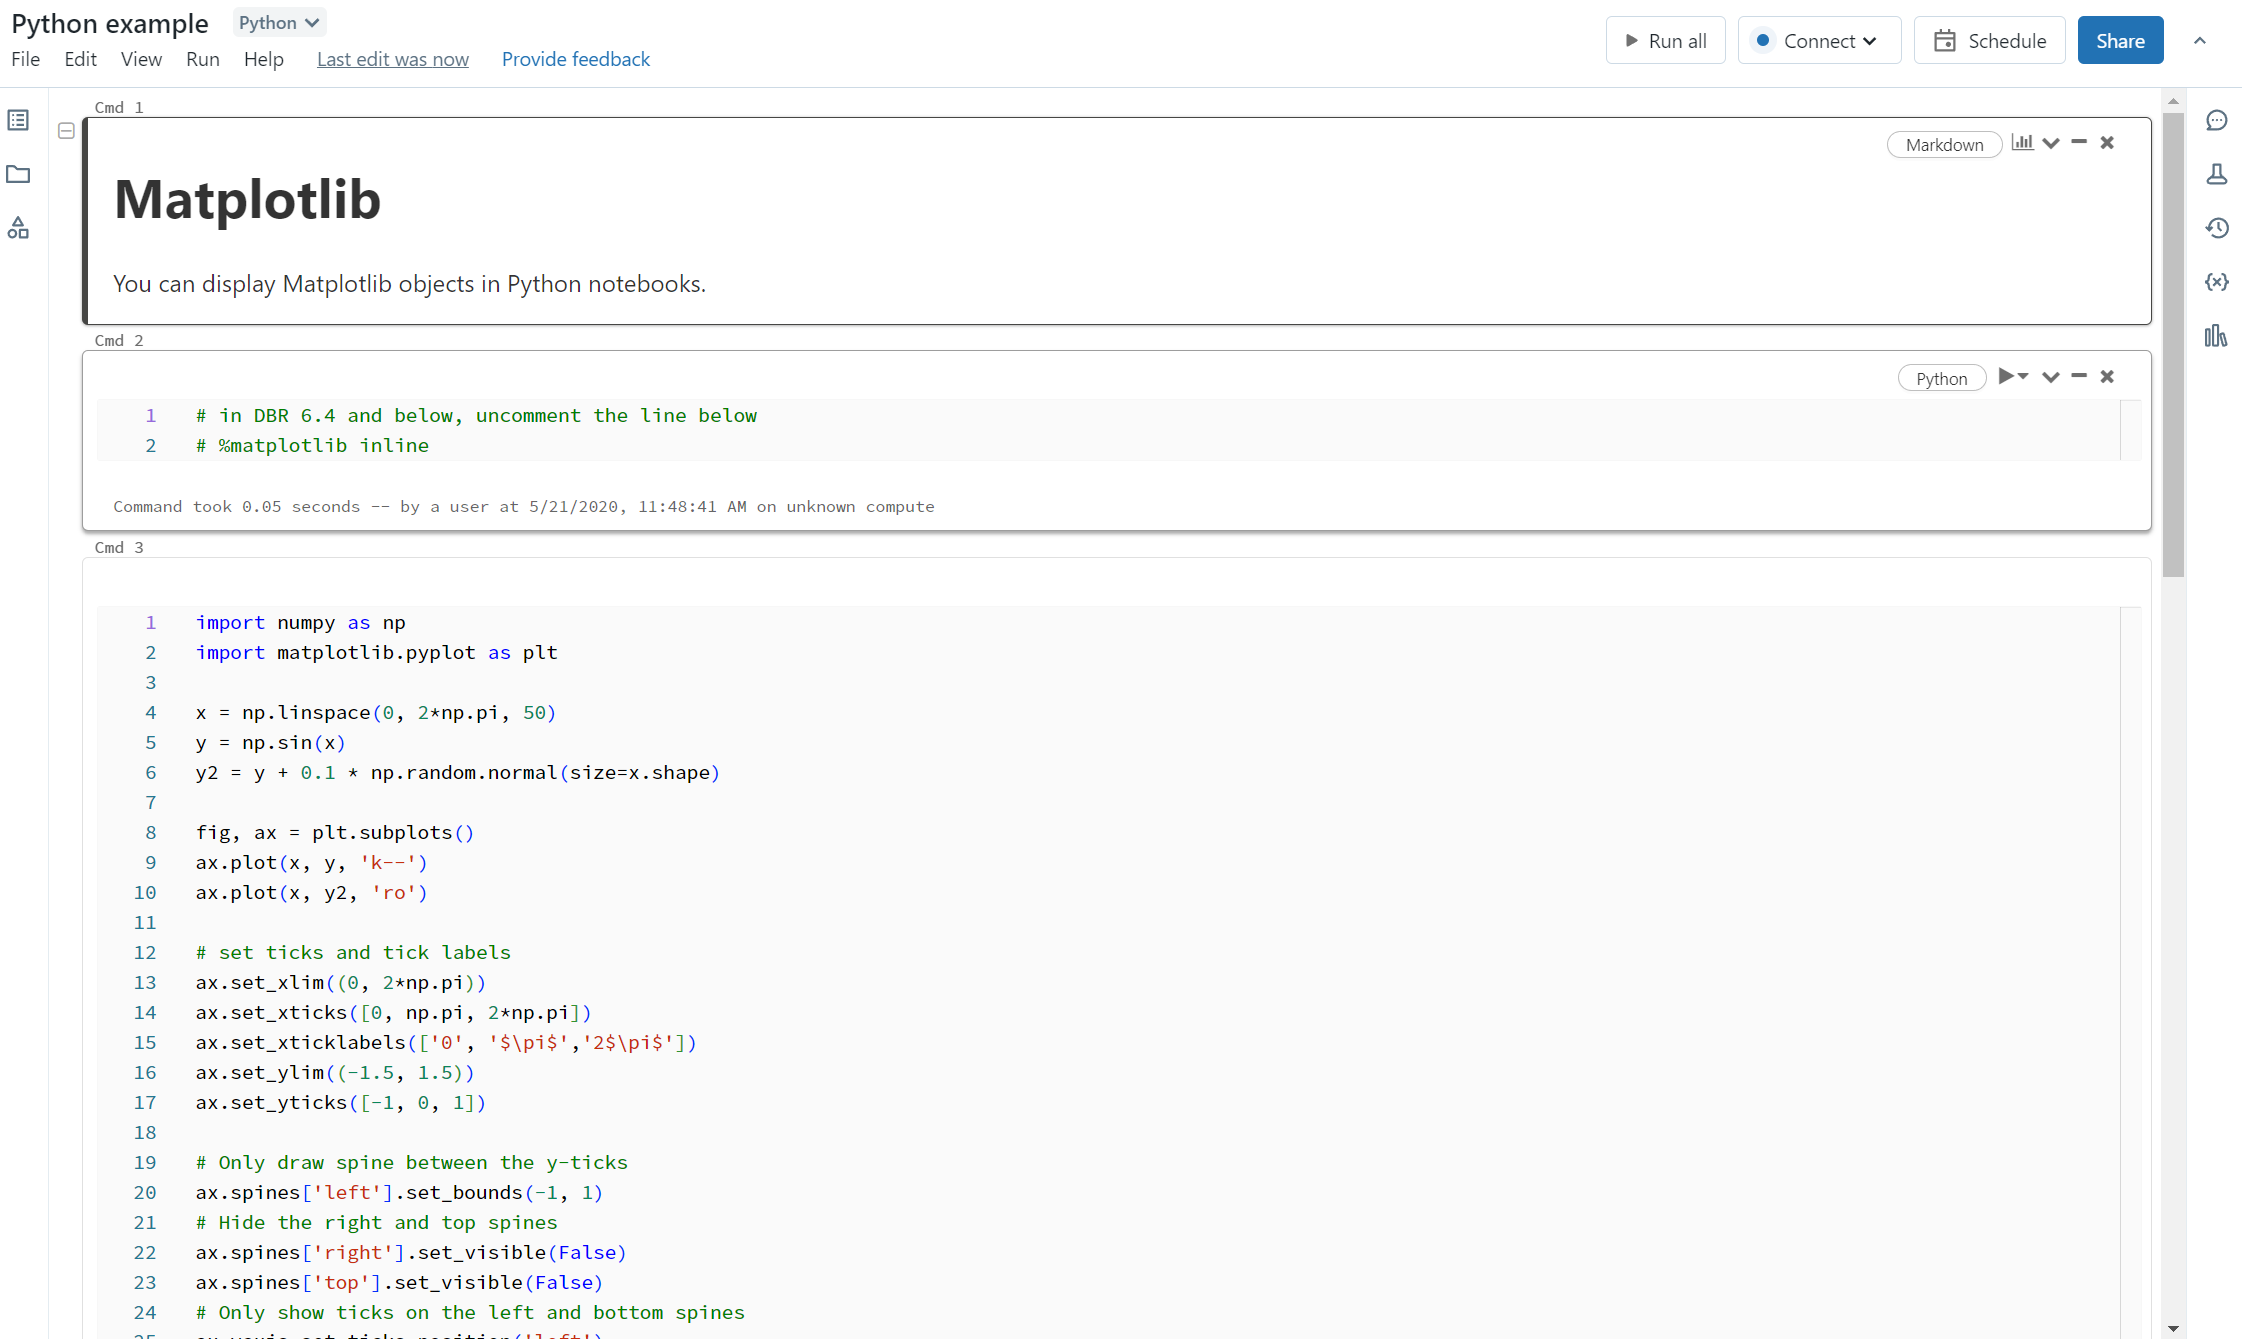Screen dimensions: 2242x1339
Task: Open the Edit menu
Action: coord(80,59)
